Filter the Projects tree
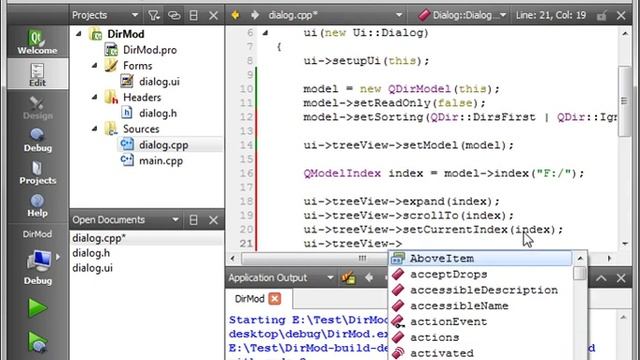Viewport: 640px width, 360px height. tap(154, 16)
